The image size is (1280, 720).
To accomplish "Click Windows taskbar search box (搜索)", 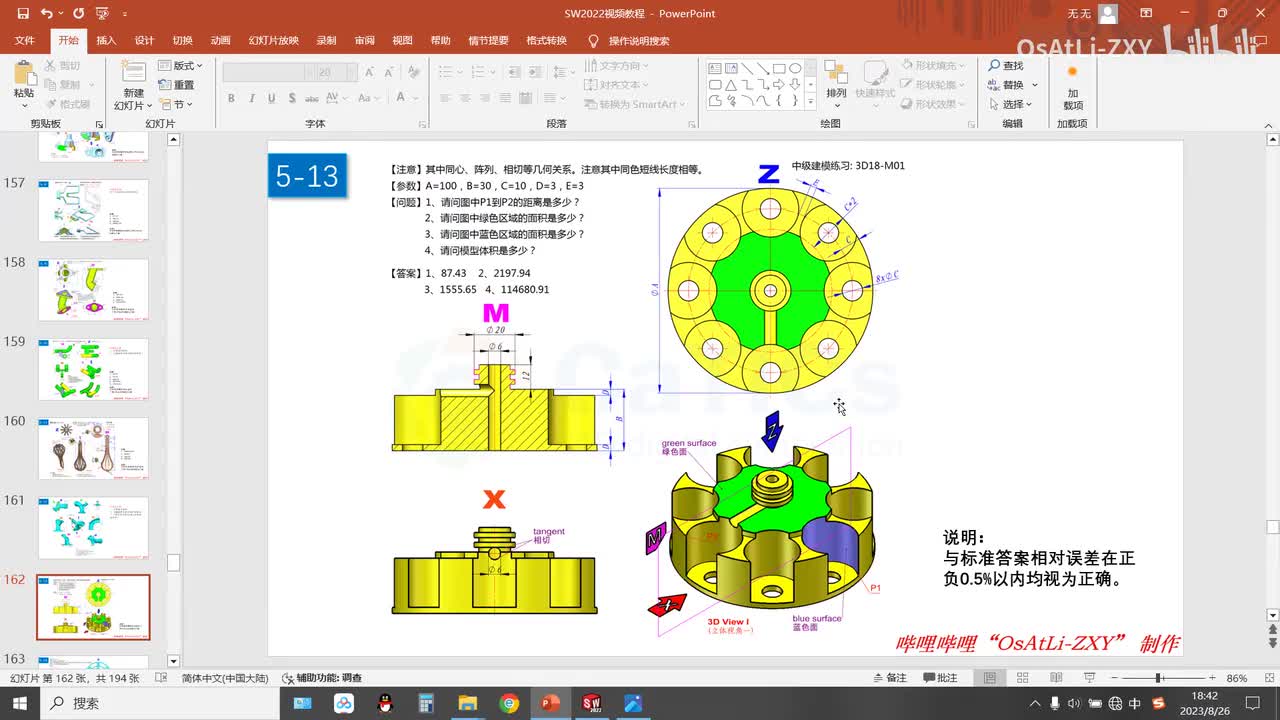I will [160, 703].
